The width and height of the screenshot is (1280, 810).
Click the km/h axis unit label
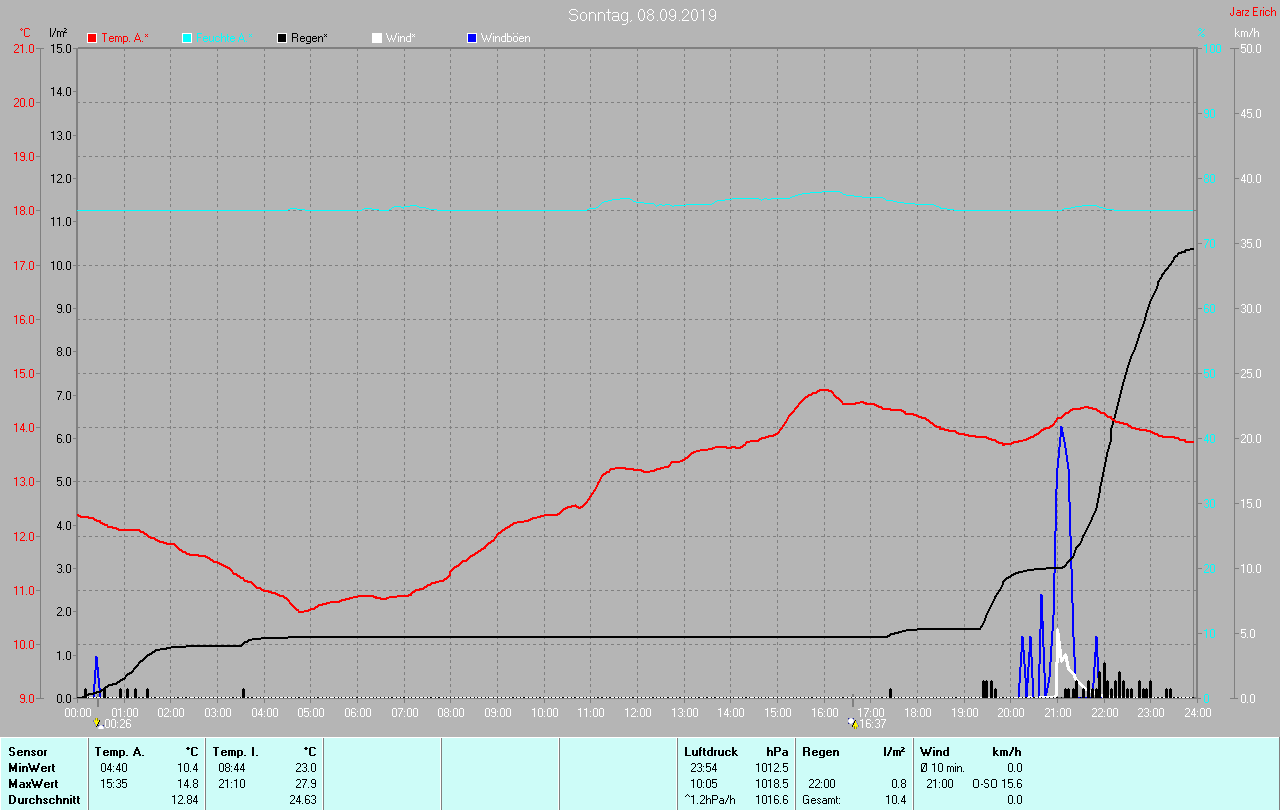[x=1246, y=33]
